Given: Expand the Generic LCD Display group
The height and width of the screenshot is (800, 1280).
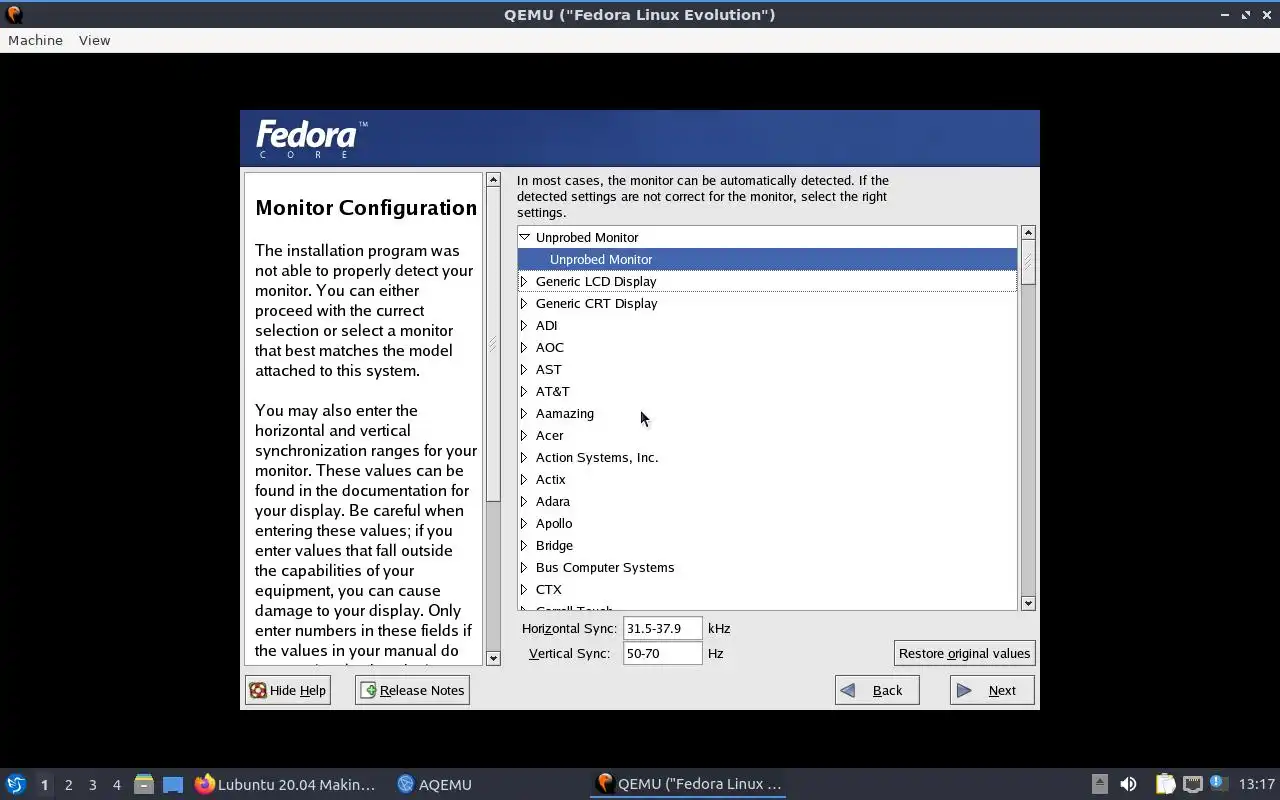Looking at the screenshot, I should tap(524, 281).
